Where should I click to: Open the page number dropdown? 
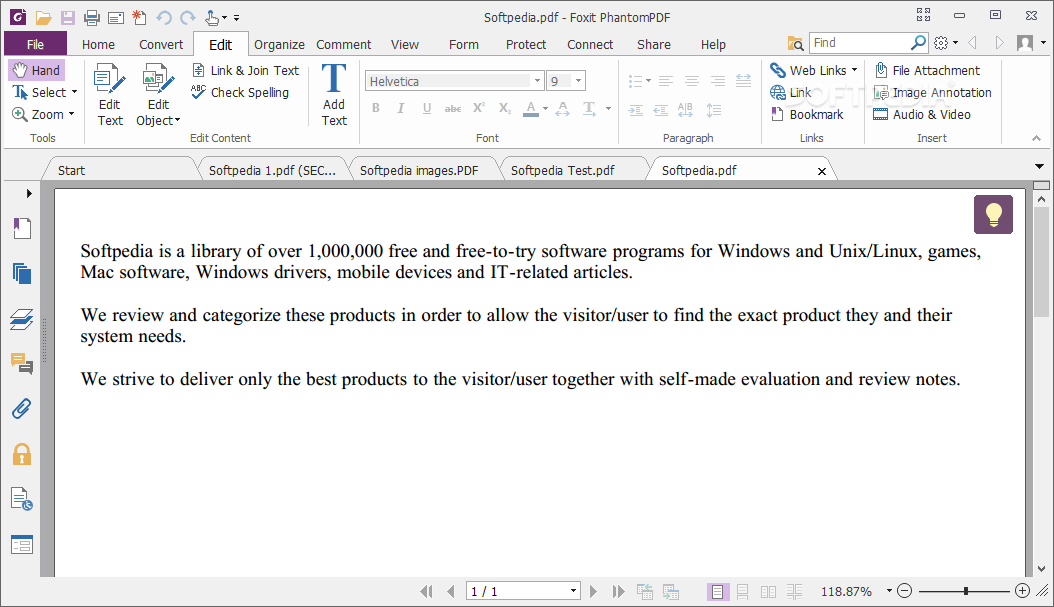[573, 592]
